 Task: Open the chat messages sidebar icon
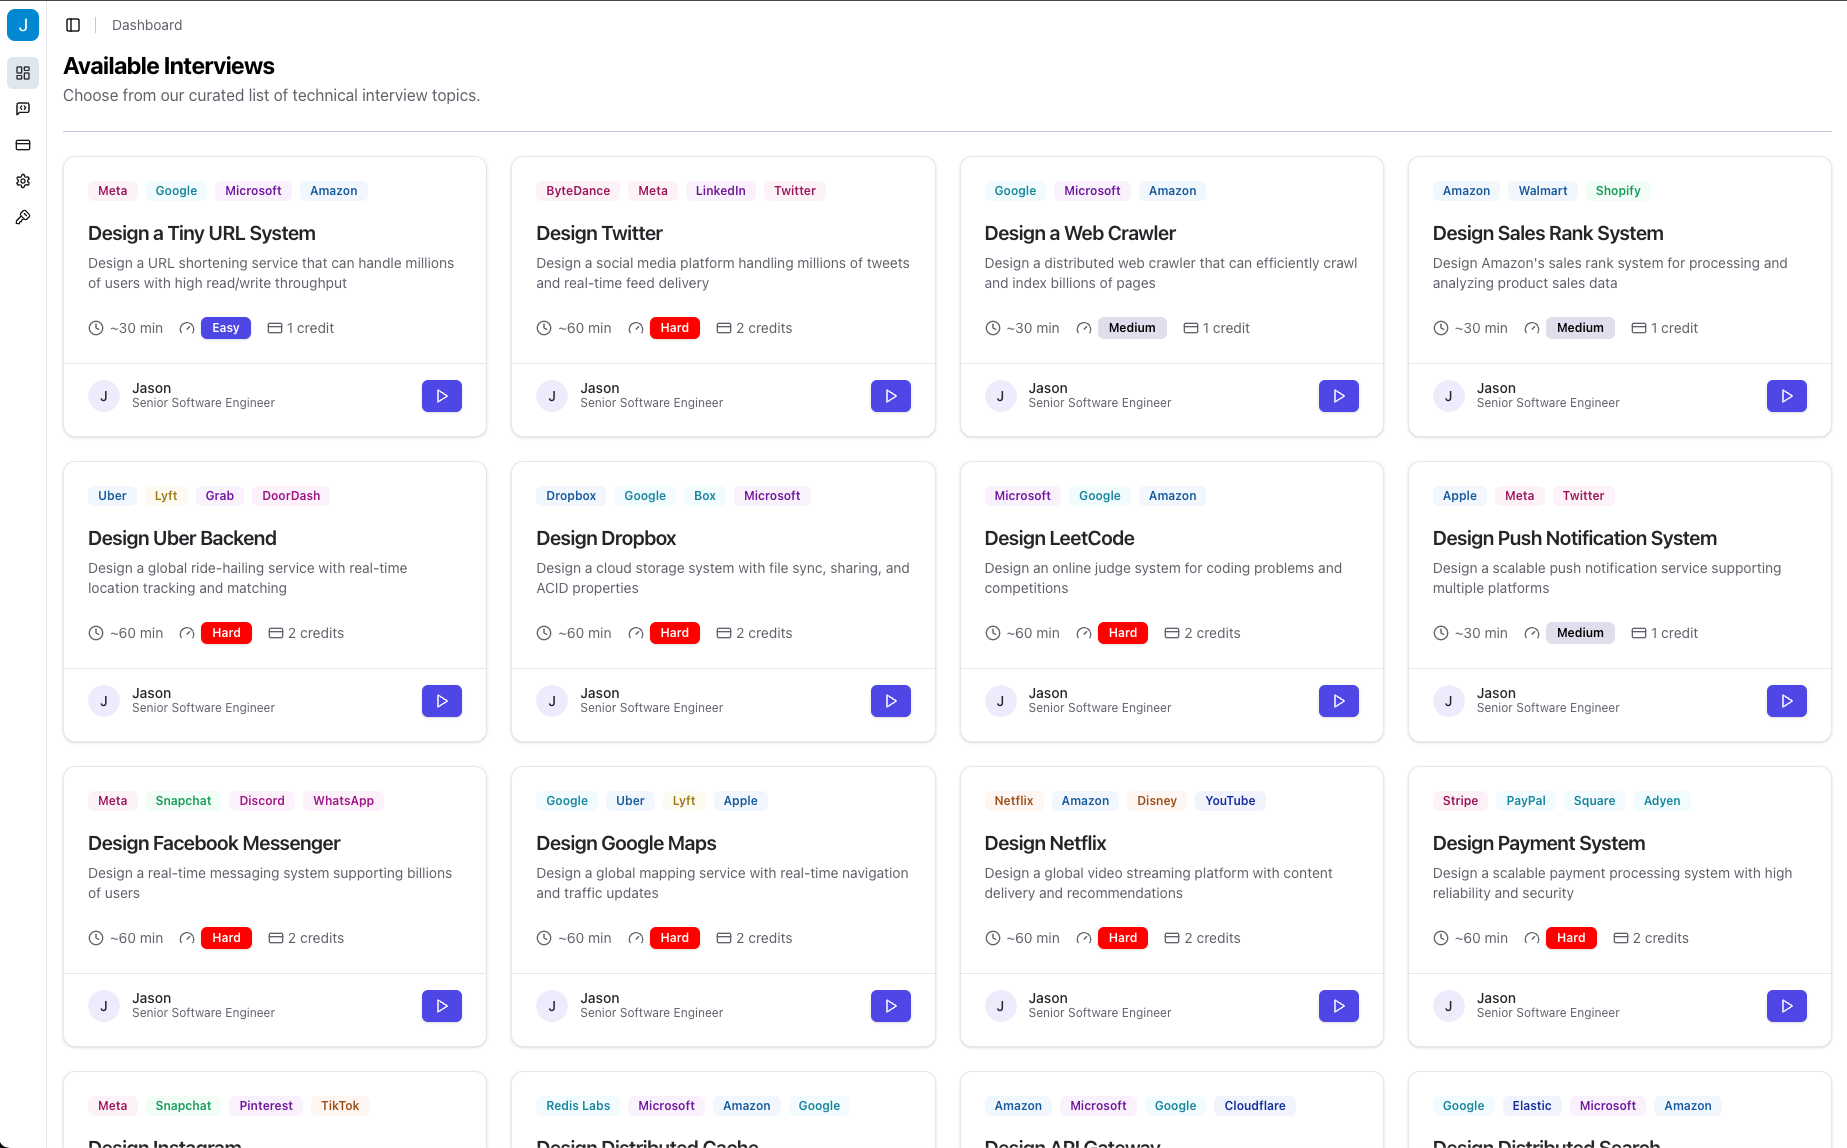(23, 109)
